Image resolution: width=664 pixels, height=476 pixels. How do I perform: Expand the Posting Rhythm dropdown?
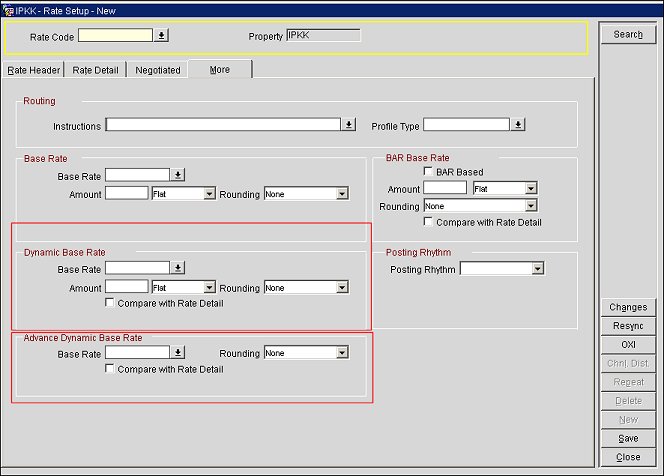pos(538,269)
